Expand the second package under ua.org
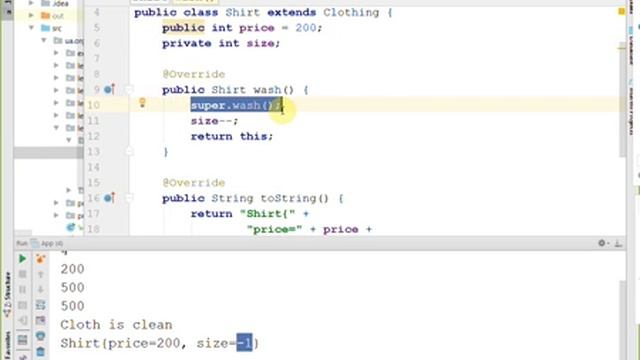The width and height of the screenshot is (640, 360). tap(56, 65)
